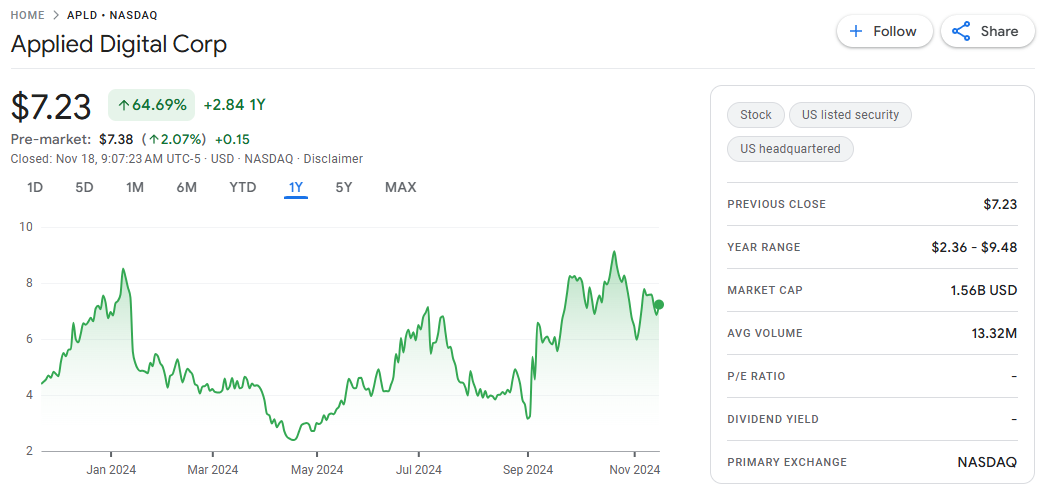1050x491 pixels.
Task: Select the 1D time range tab
Action: click(35, 187)
